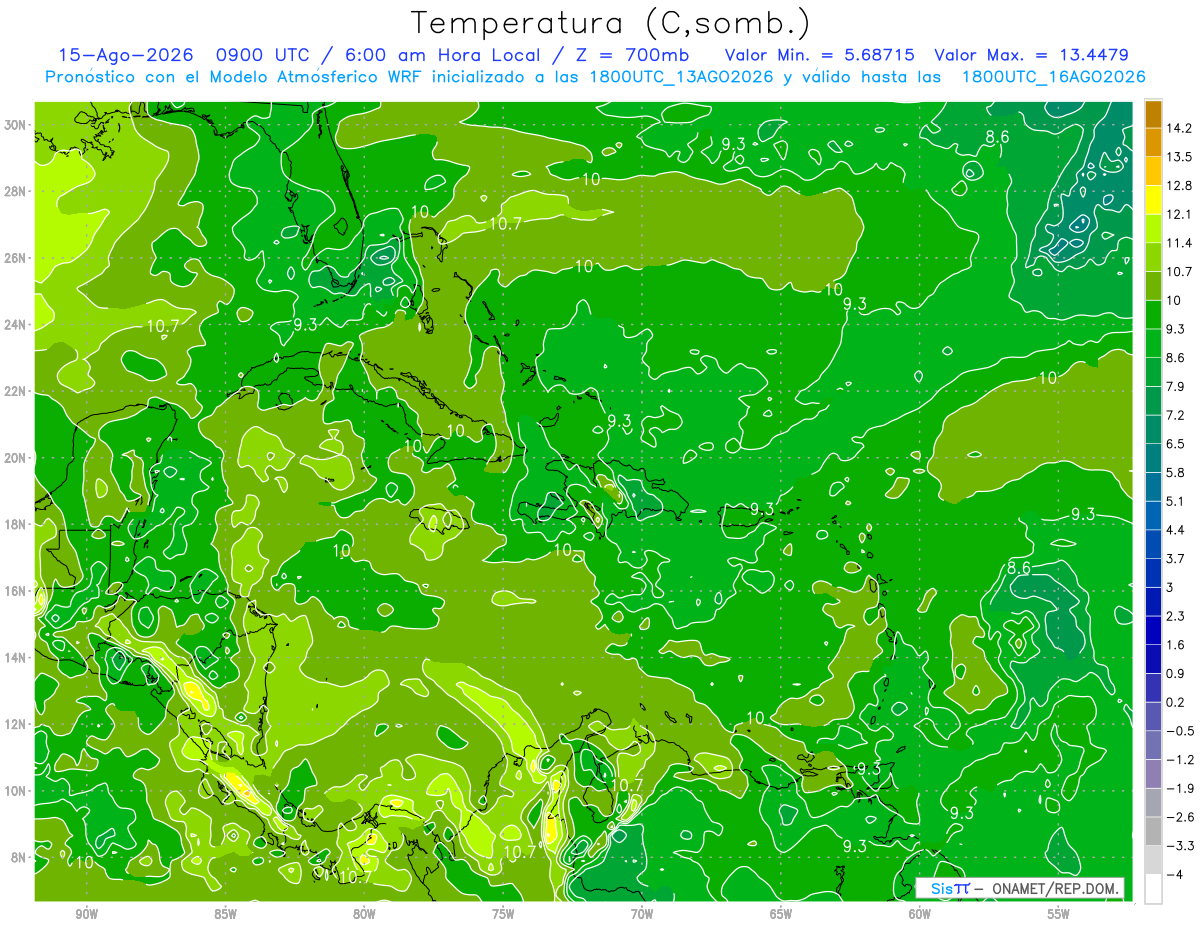Viewport: 1200px width, 927px height.
Task: Click the dark navy swatch between 1.6 and 2.3
Action: pyautogui.click(x=1153, y=631)
